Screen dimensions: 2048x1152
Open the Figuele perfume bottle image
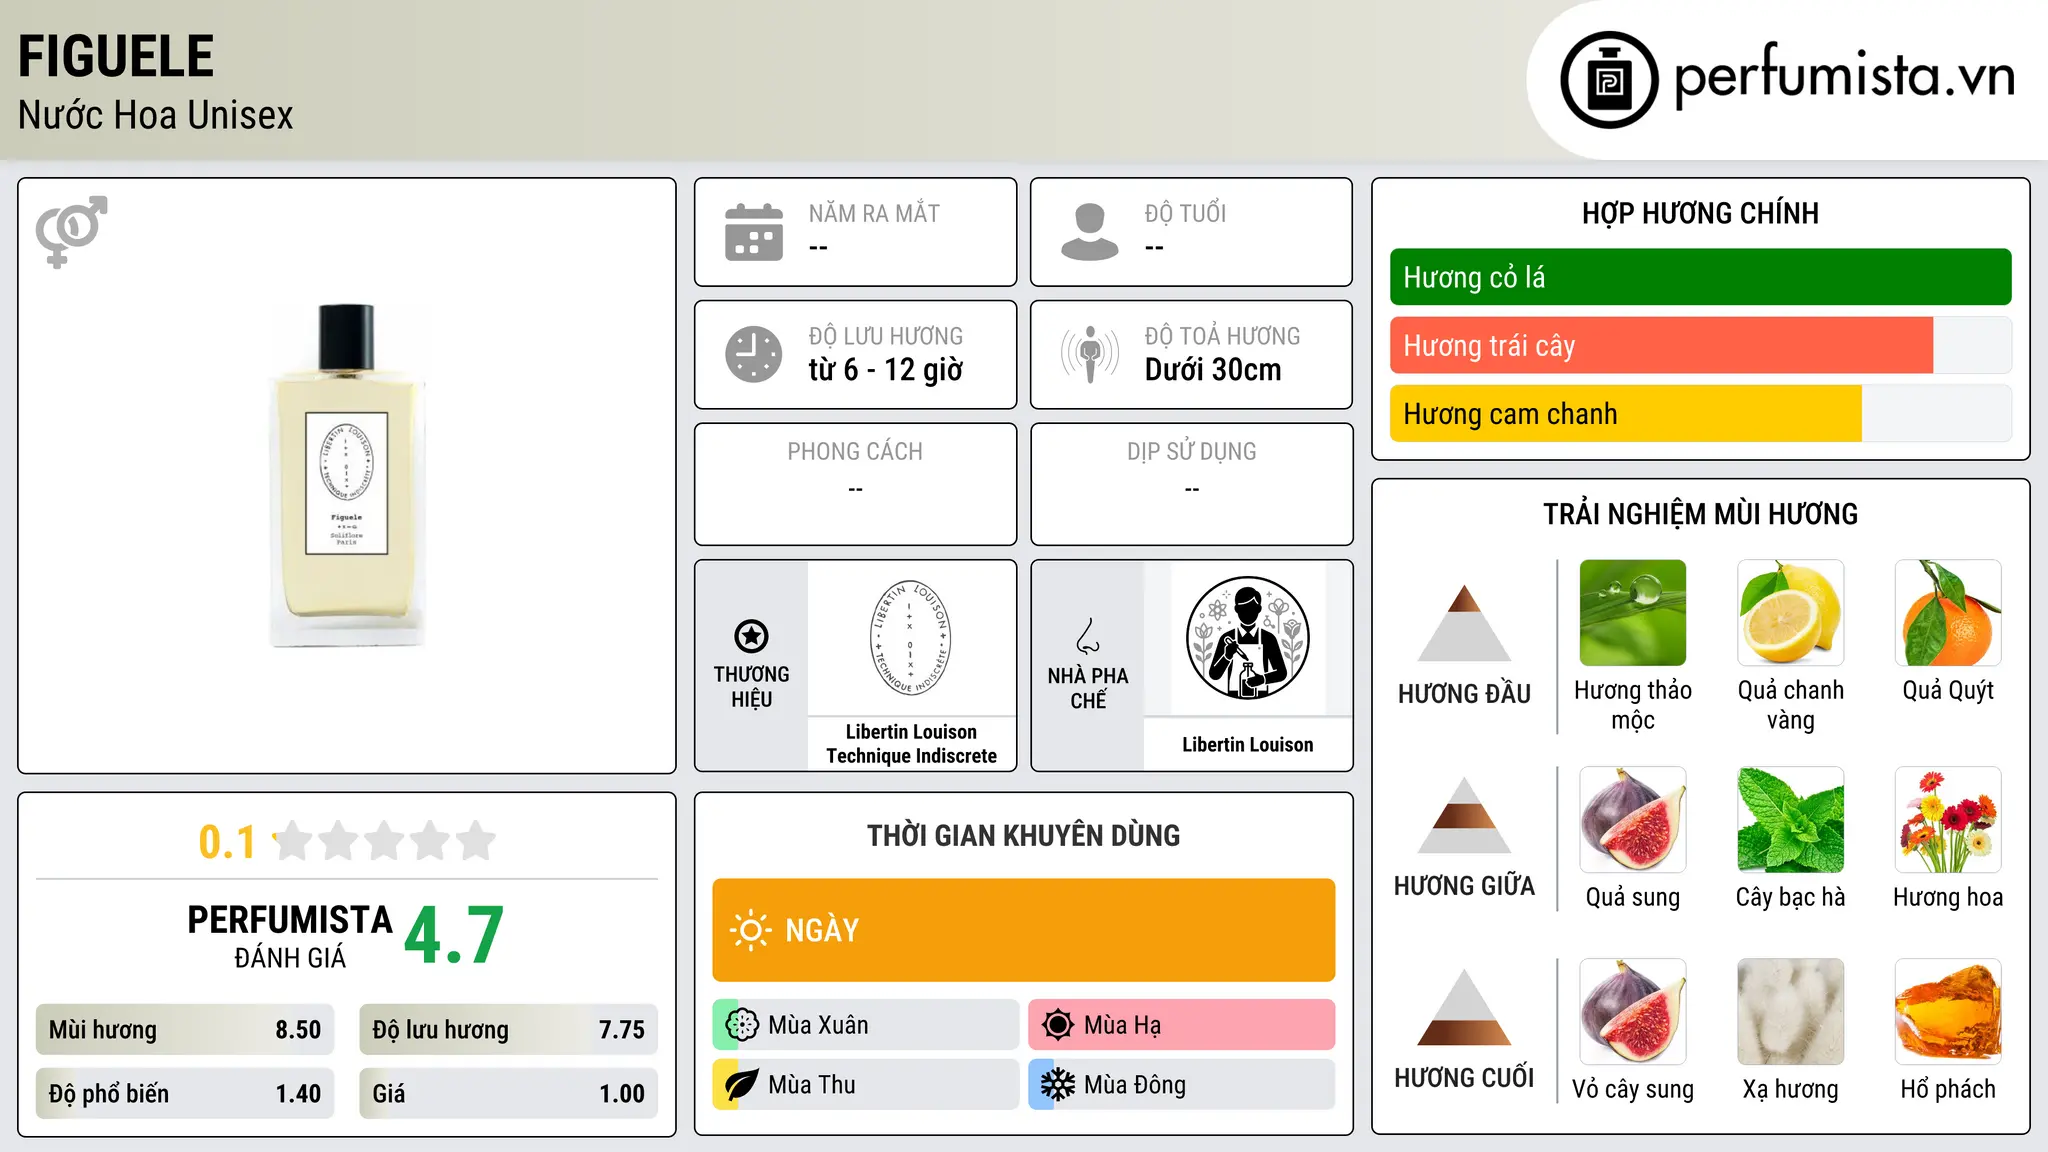(346, 475)
